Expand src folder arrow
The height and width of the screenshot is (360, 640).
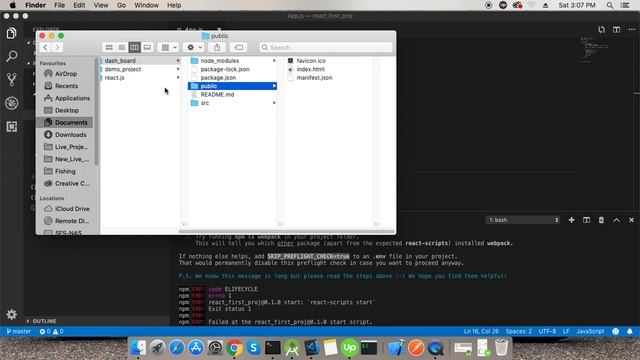click(274, 103)
